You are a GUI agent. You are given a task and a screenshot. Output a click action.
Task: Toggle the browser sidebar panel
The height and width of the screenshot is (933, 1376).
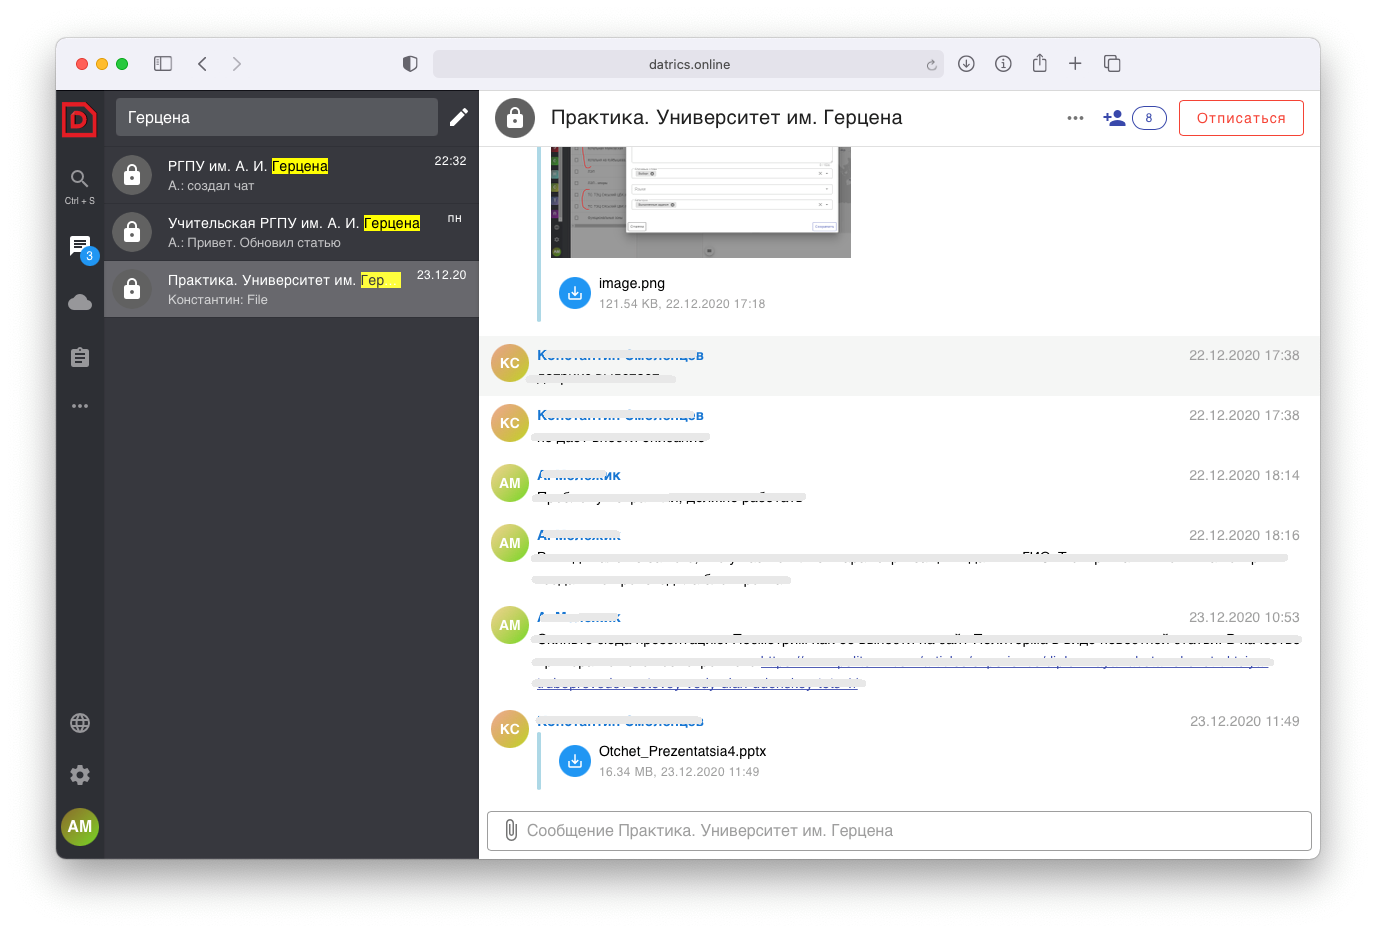(163, 64)
